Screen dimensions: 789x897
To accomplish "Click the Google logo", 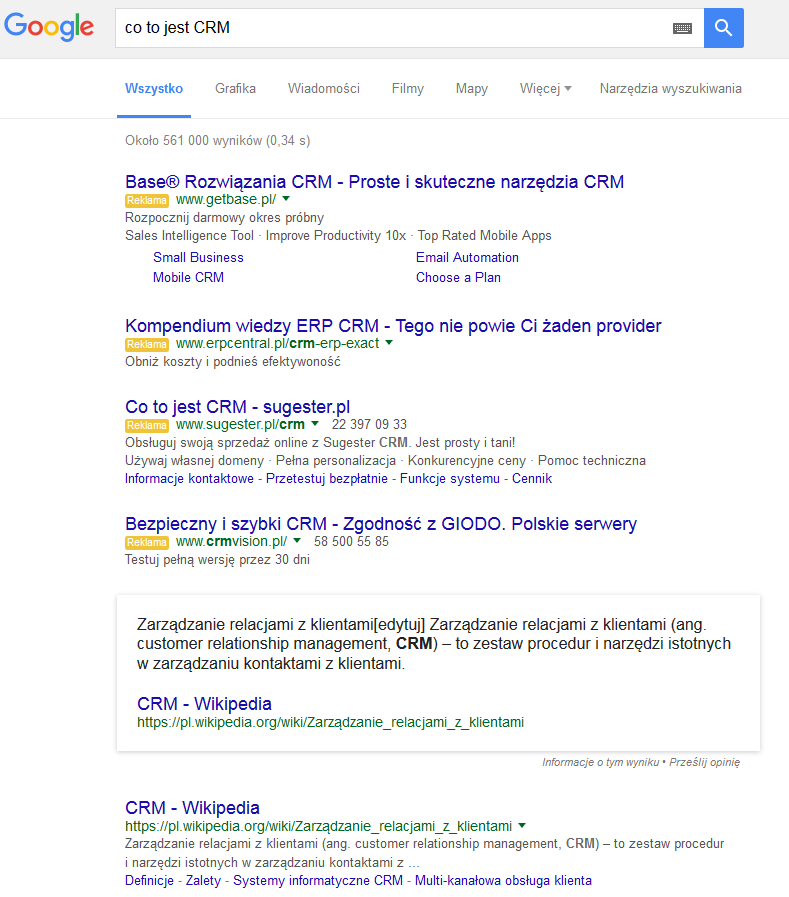I will tap(49, 26).
